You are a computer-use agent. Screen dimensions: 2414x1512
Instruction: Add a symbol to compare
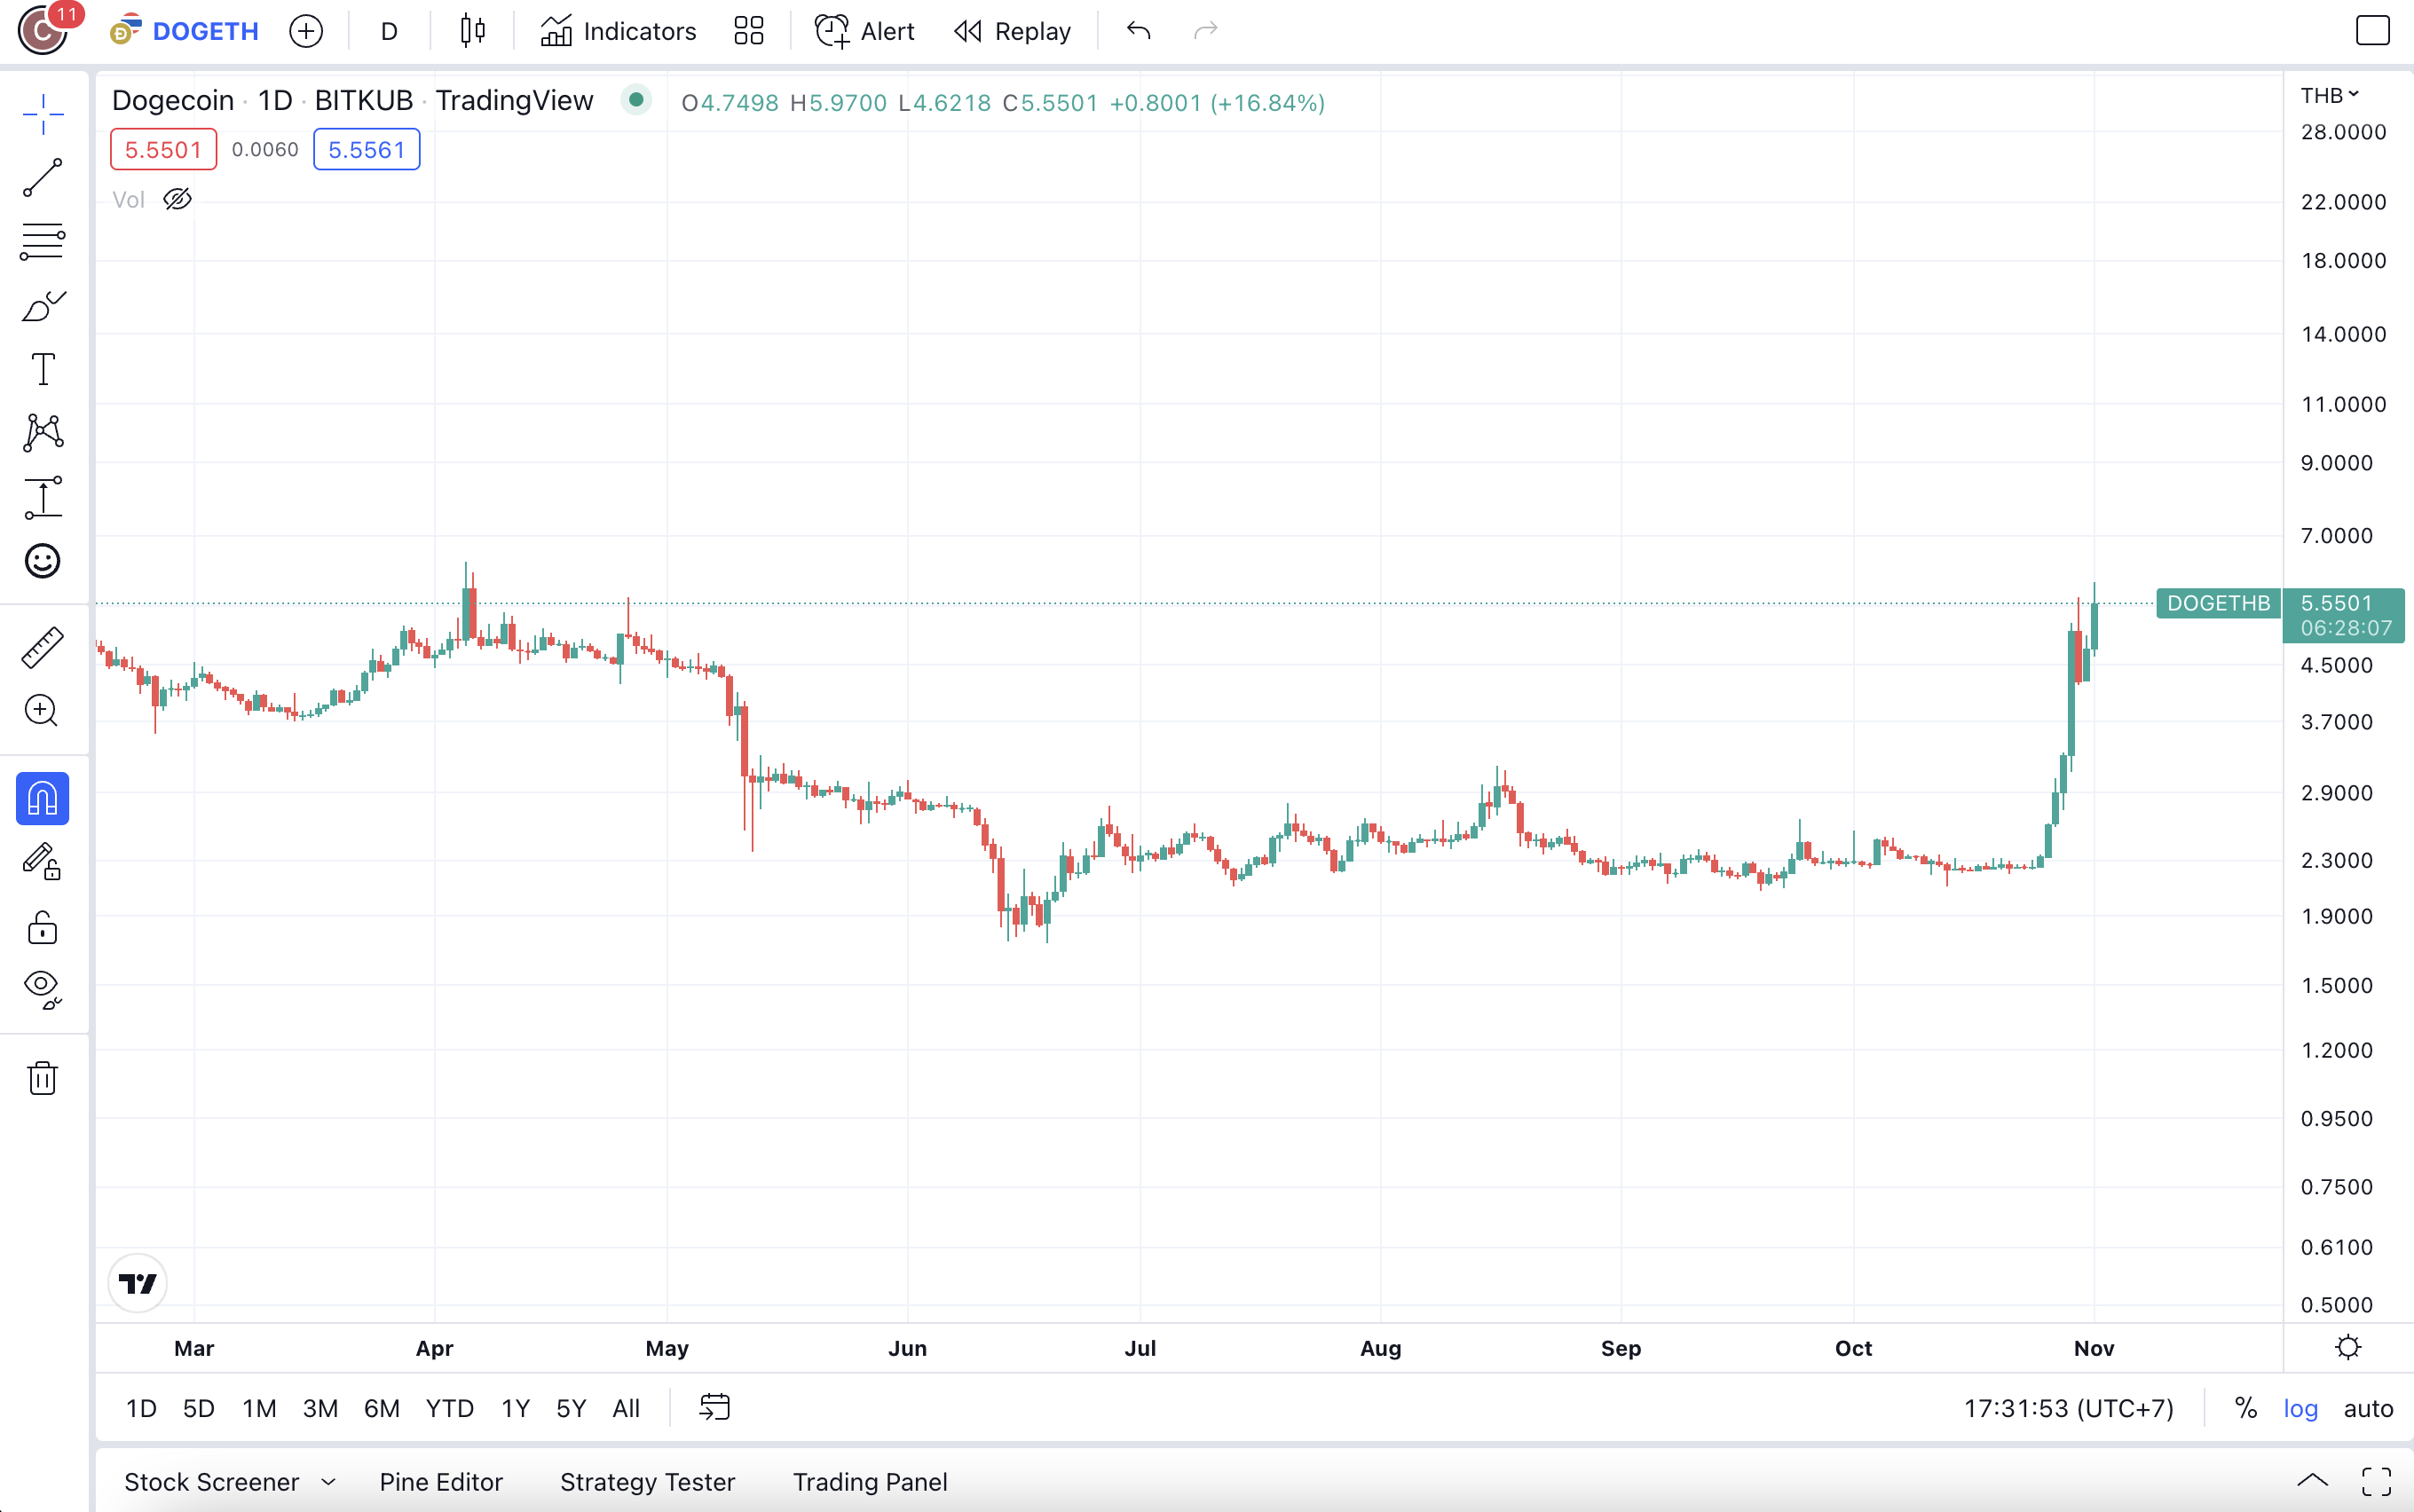(x=306, y=31)
